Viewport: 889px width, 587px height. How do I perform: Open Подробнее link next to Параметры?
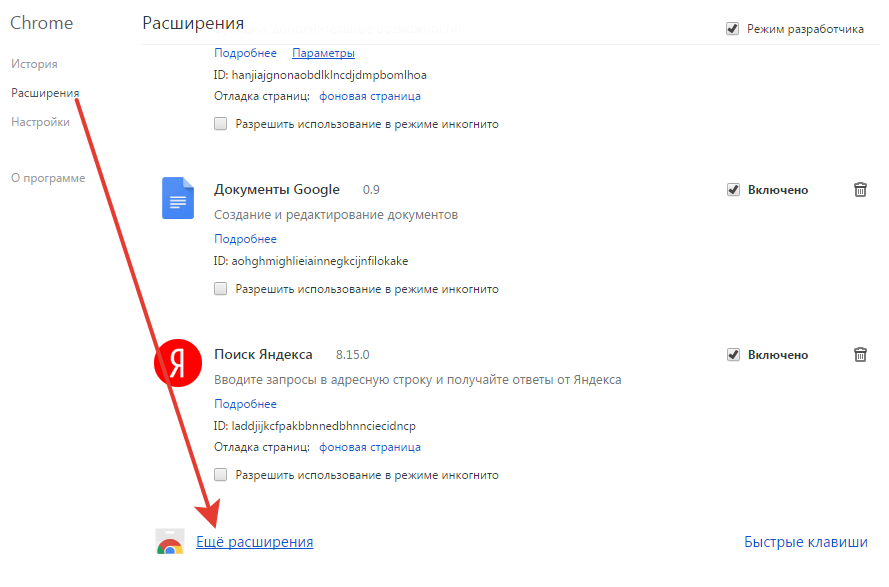[245, 53]
